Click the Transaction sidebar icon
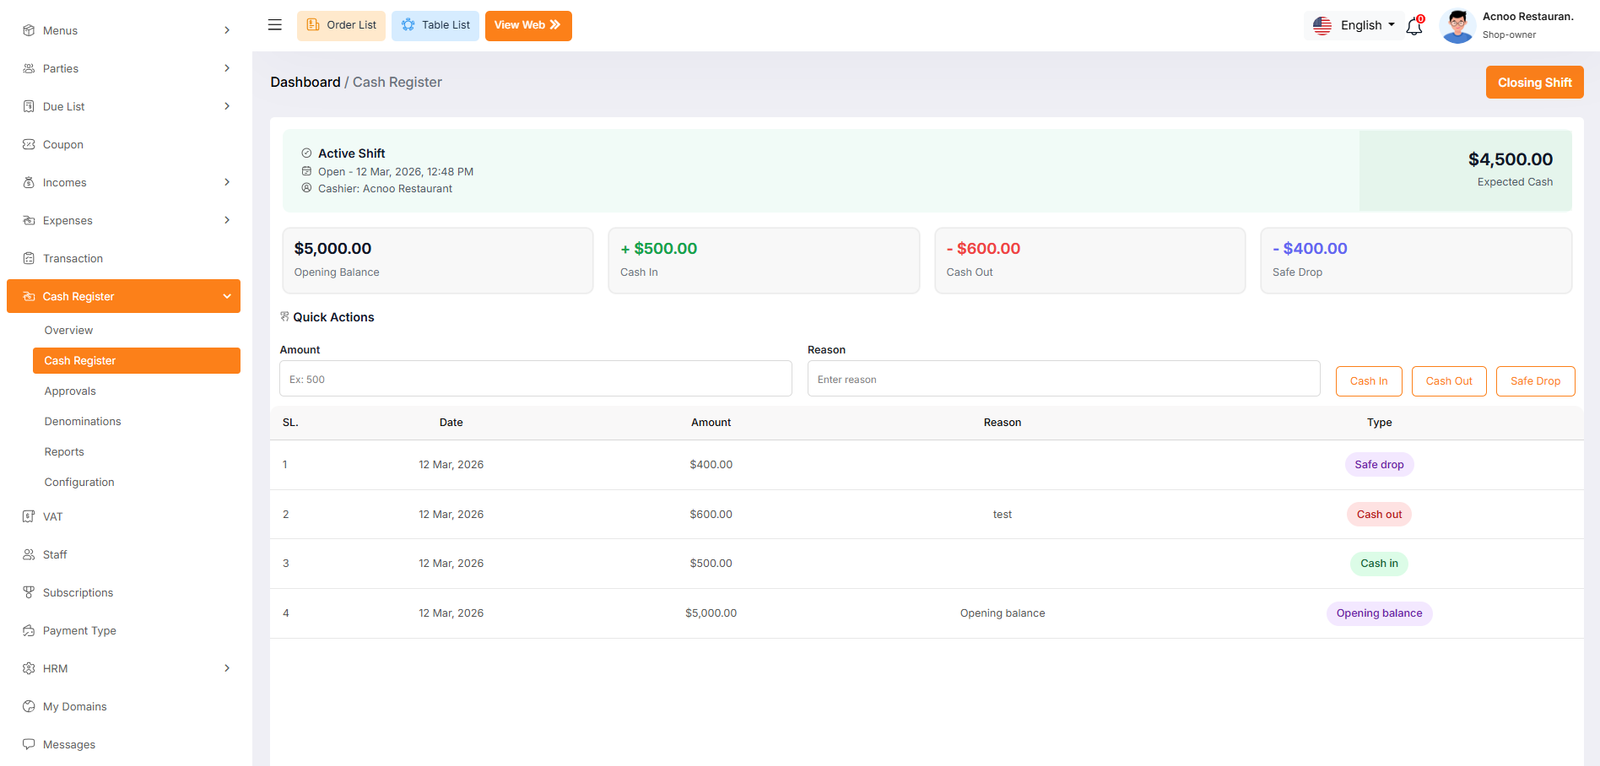This screenshot has height=766, width=1600. (29, 259)
